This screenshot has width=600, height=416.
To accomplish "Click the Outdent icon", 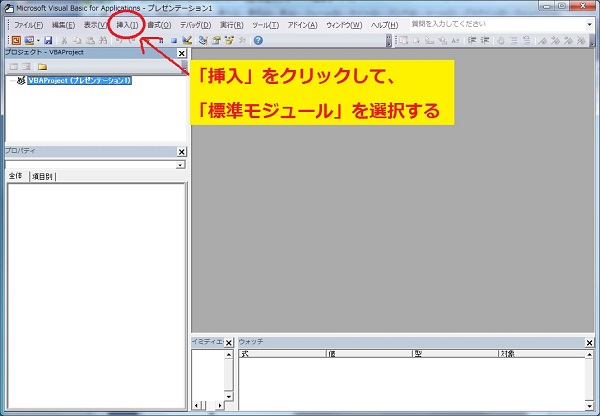I will 485,40.
